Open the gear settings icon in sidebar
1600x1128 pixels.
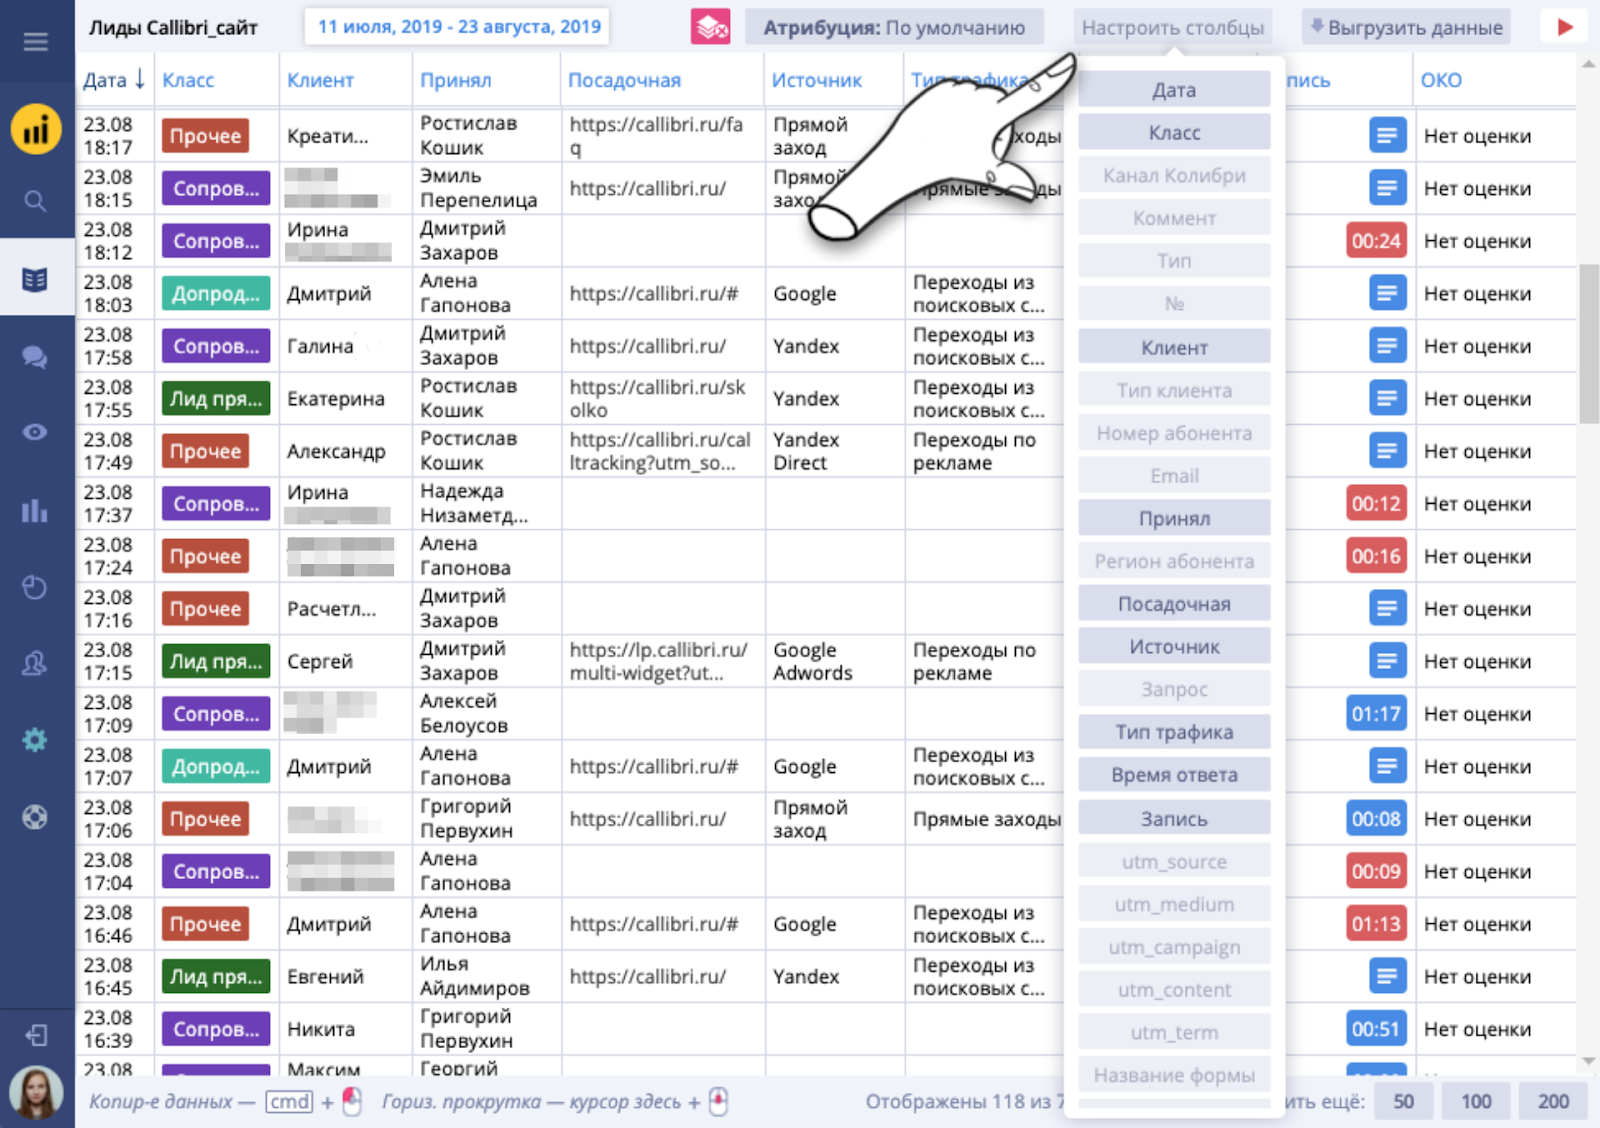tap(35, 740)
